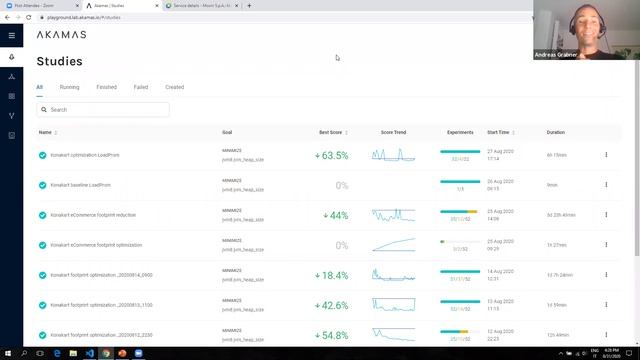This screenshot has width=640, height=360.
Task: Open study Konakart eCommerce footprint reduction
Action: [93, 215]
